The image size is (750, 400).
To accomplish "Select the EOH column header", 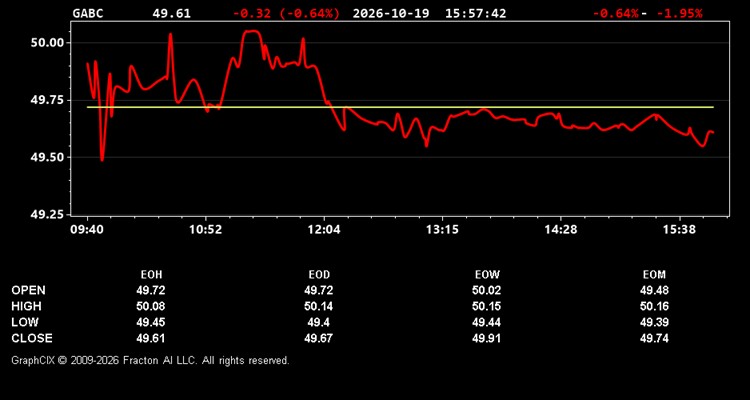I will pos(151,275).
